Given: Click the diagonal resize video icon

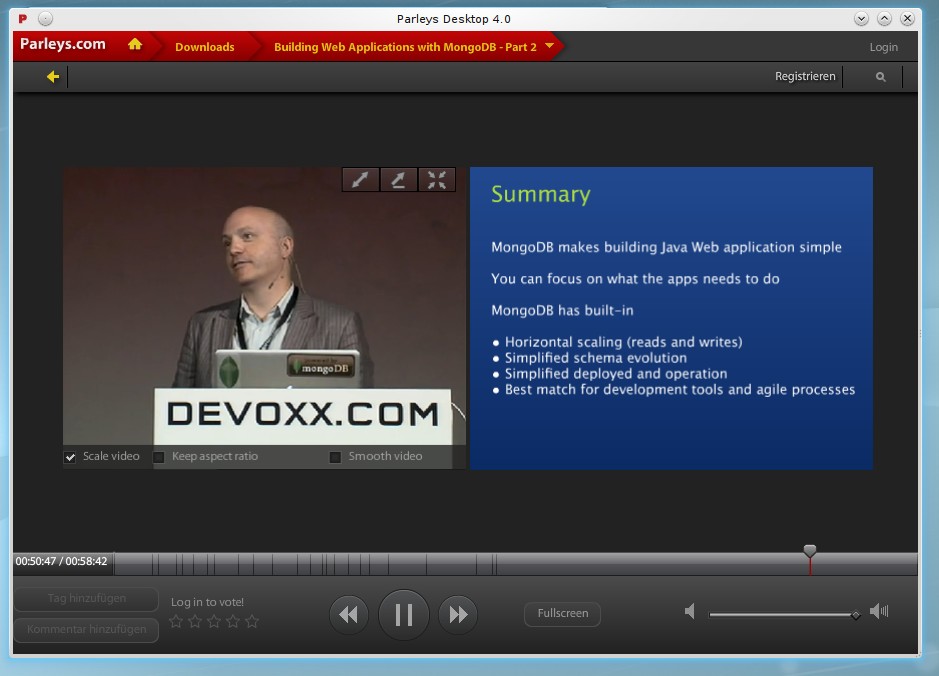Looking at the screenshot, I should point(361,180).
